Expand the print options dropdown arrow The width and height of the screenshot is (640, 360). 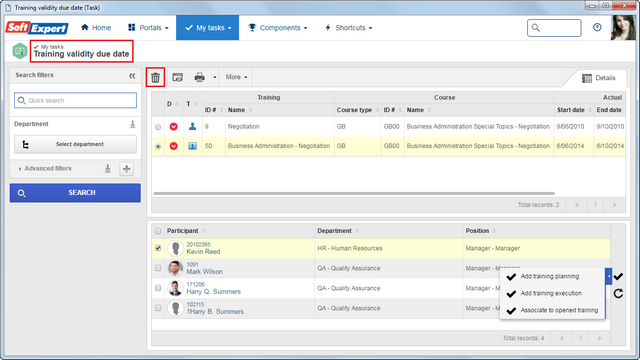(x=215, y=77)
